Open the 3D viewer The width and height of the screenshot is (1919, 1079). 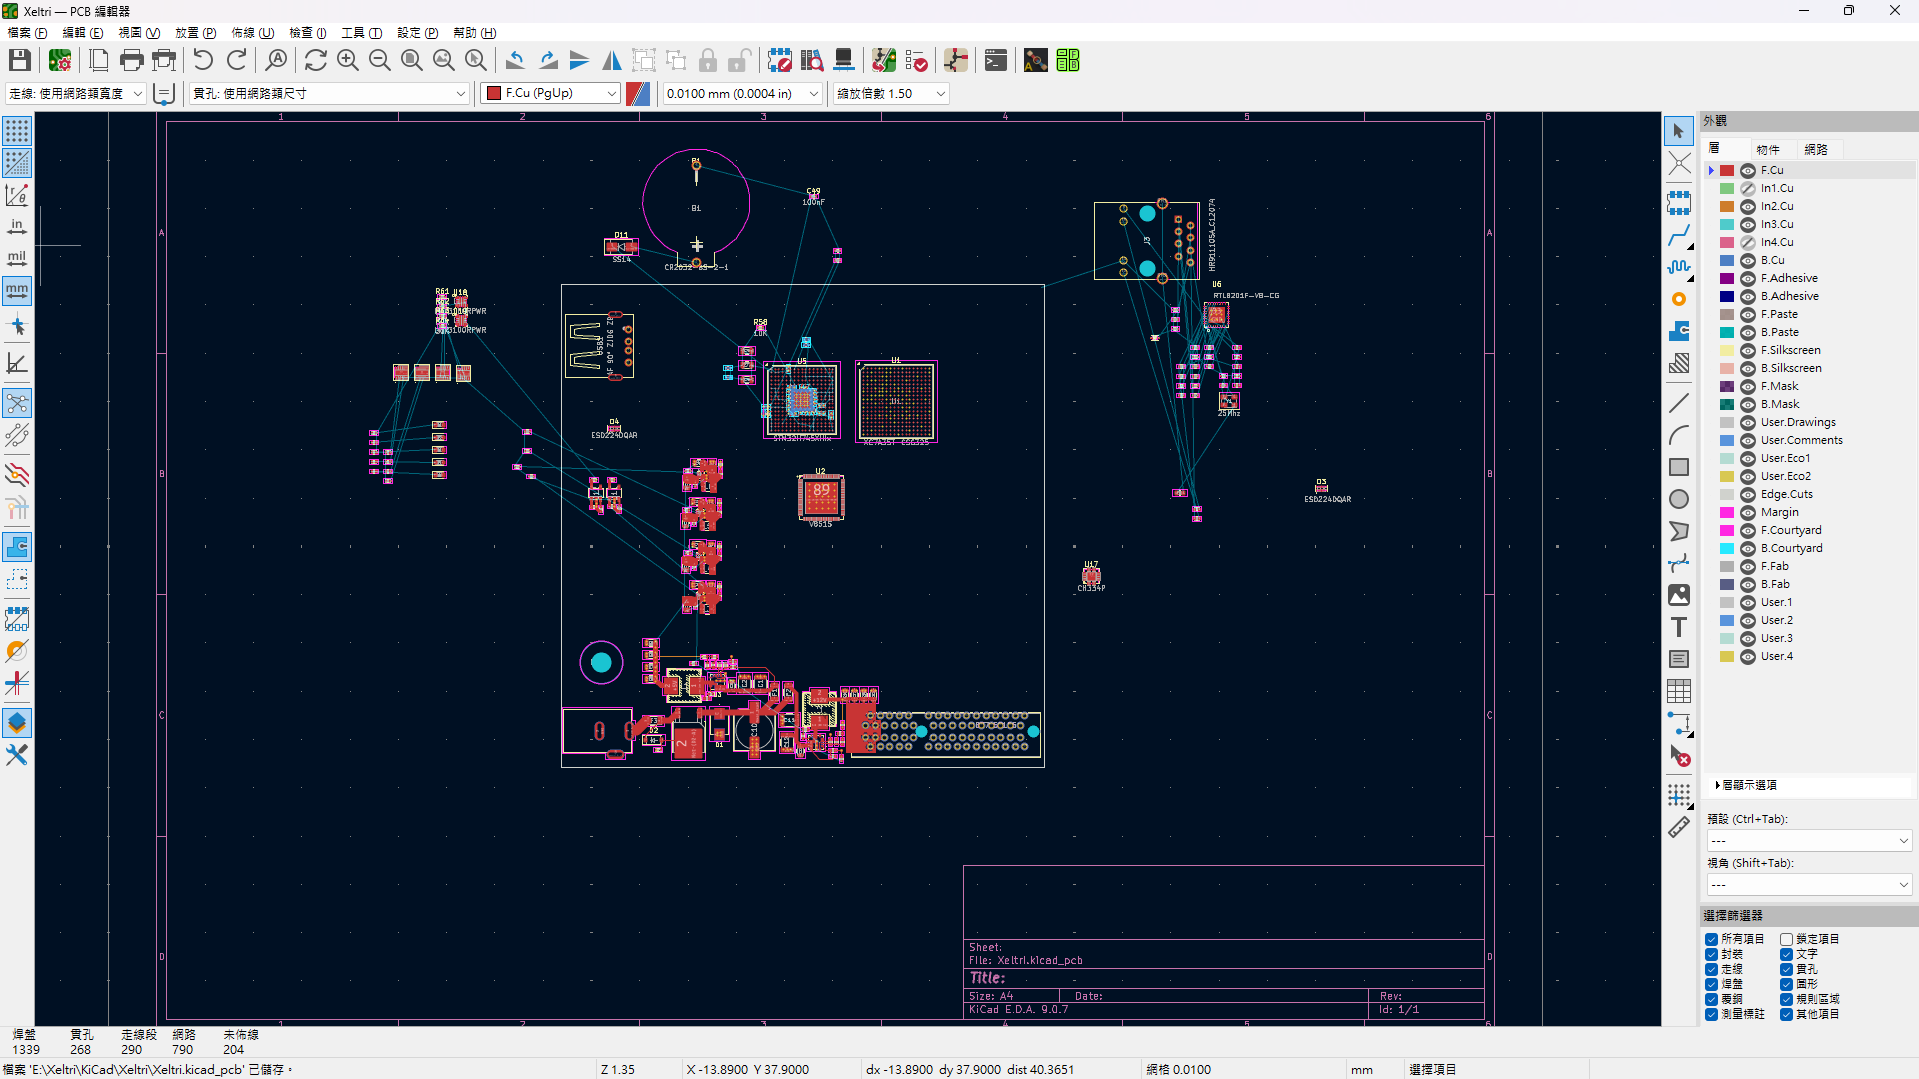(x=844, y=60)
